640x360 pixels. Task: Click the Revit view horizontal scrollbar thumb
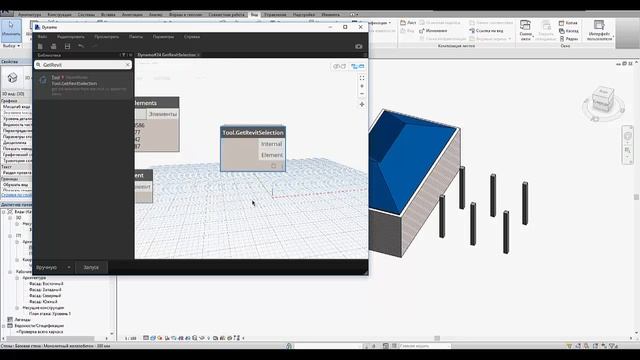tap(437, 338)
